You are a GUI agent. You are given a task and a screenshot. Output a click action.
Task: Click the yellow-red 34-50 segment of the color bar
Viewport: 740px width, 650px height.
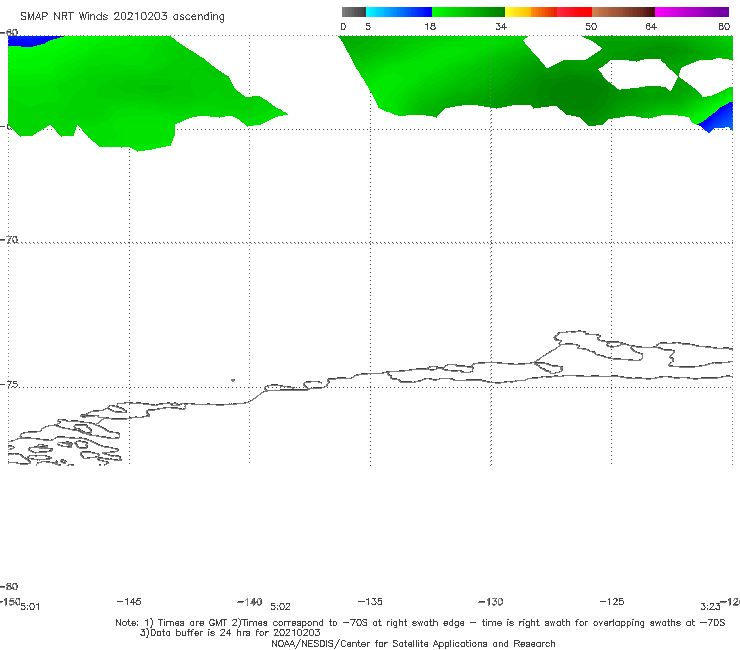coord(548,12)
